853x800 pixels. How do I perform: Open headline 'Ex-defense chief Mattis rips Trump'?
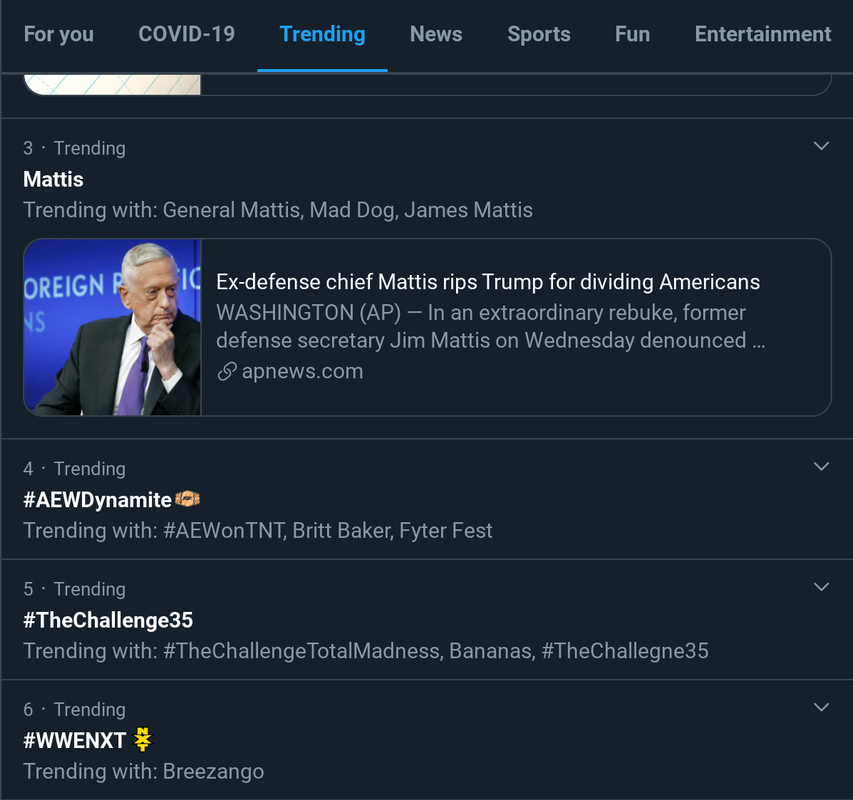point(488,282)
